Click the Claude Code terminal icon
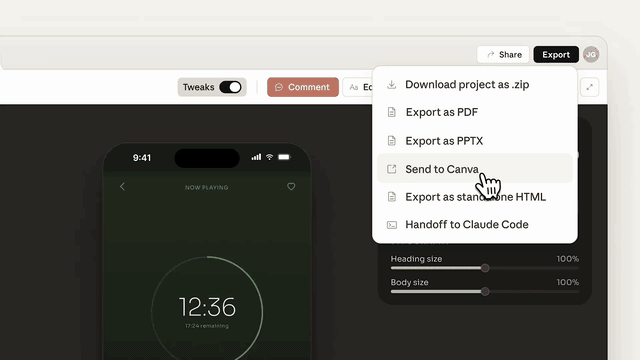The image size is (640, 360). click(391, 225)
